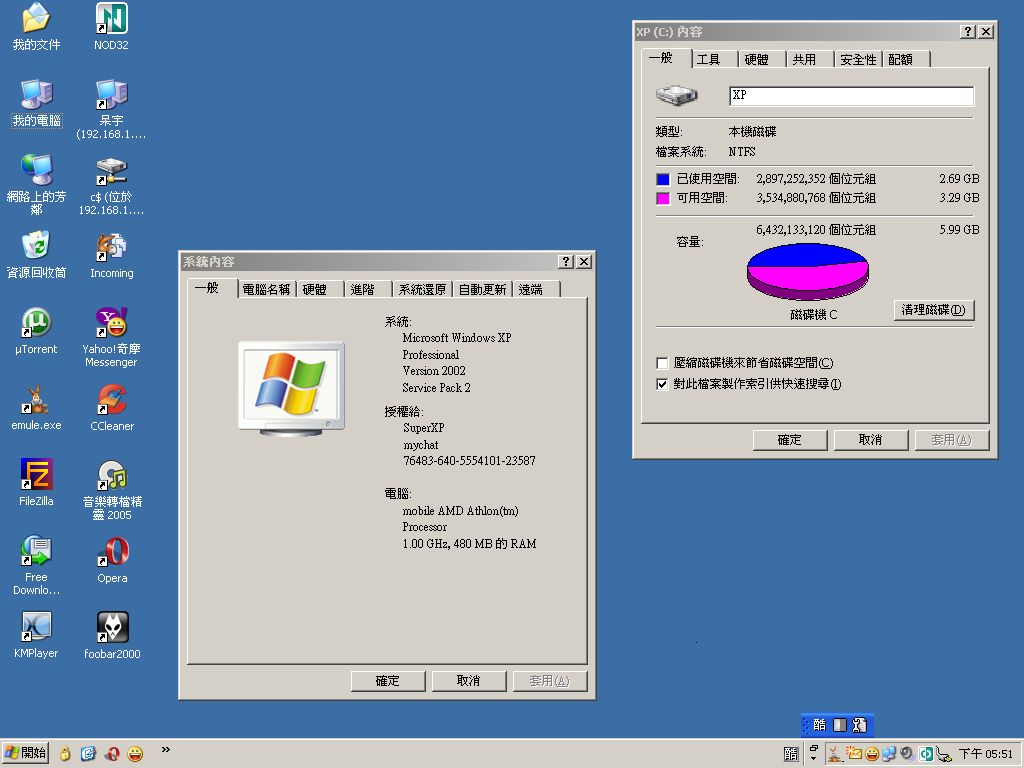The height and width of the screenshot is (768, 1024).
Task: Click the volume label field containing XP
Action: 852,96
